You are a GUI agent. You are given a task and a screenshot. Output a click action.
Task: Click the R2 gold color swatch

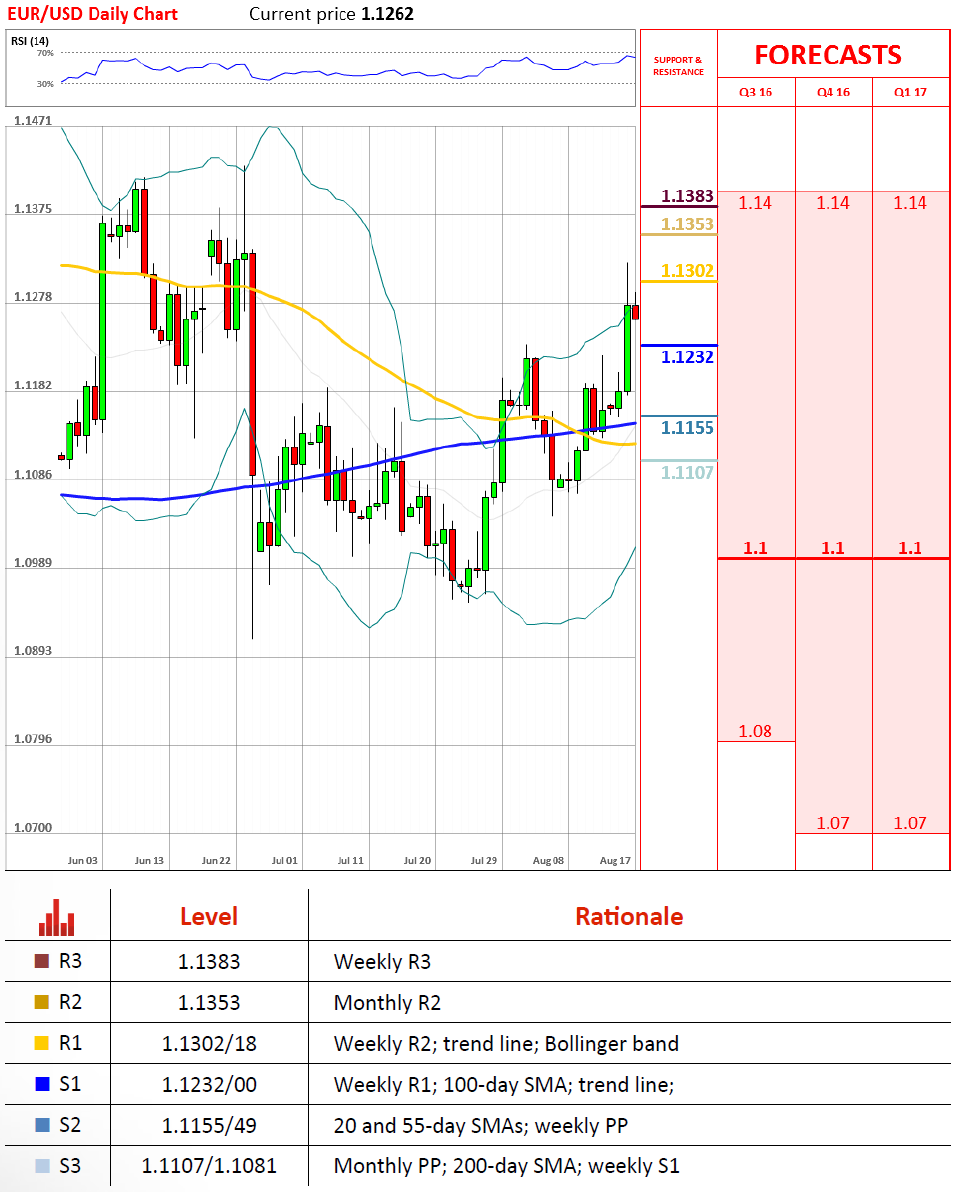point(42,1002)
